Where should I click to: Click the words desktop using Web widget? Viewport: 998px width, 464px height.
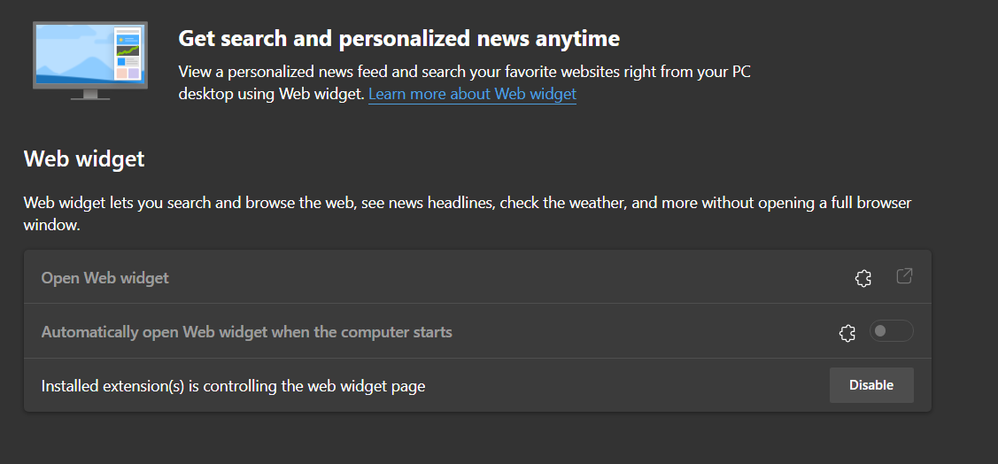click(x=271, y=94)
